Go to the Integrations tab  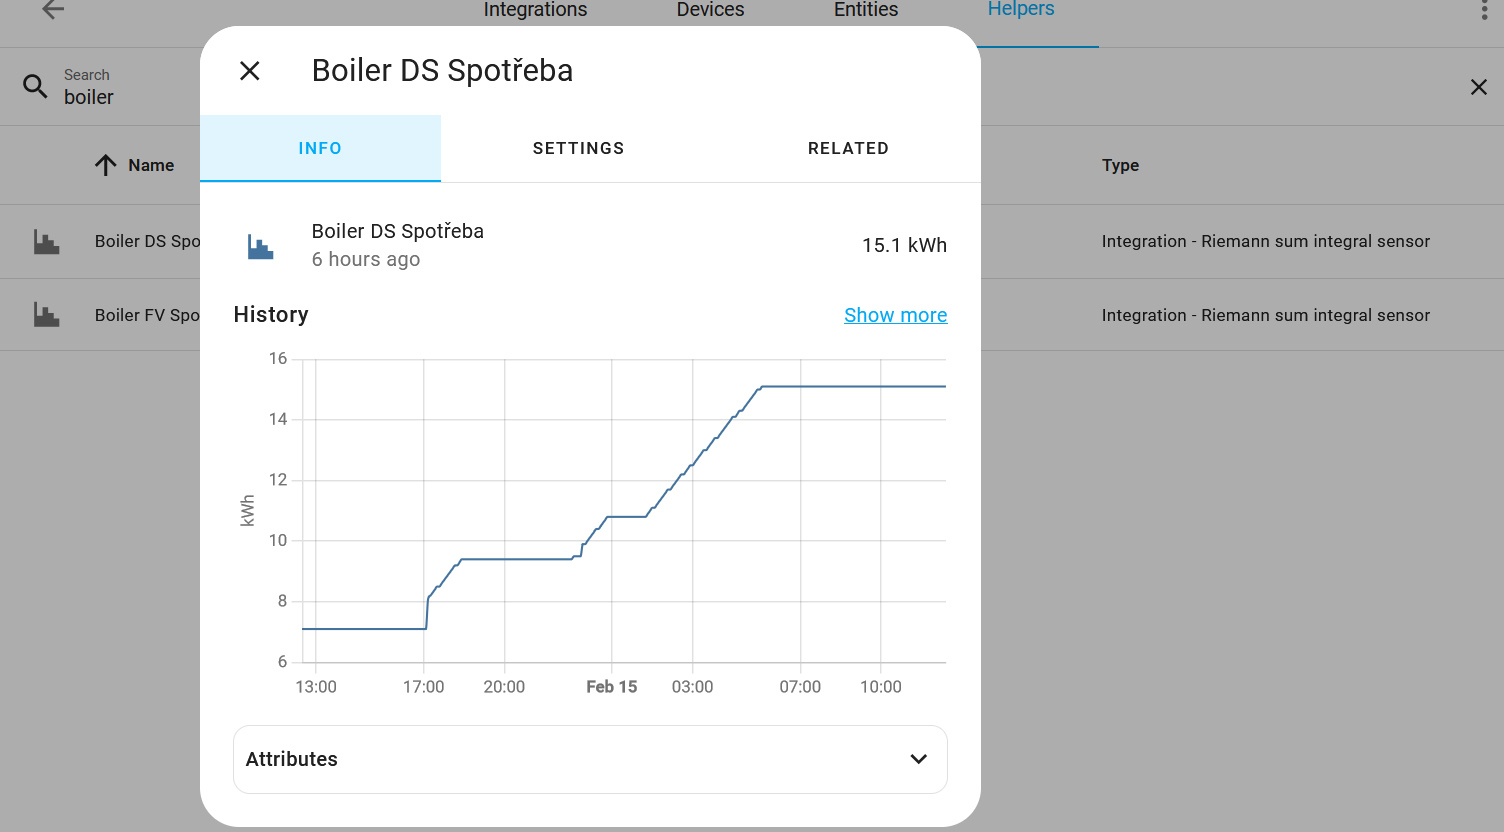pos(535,10)
